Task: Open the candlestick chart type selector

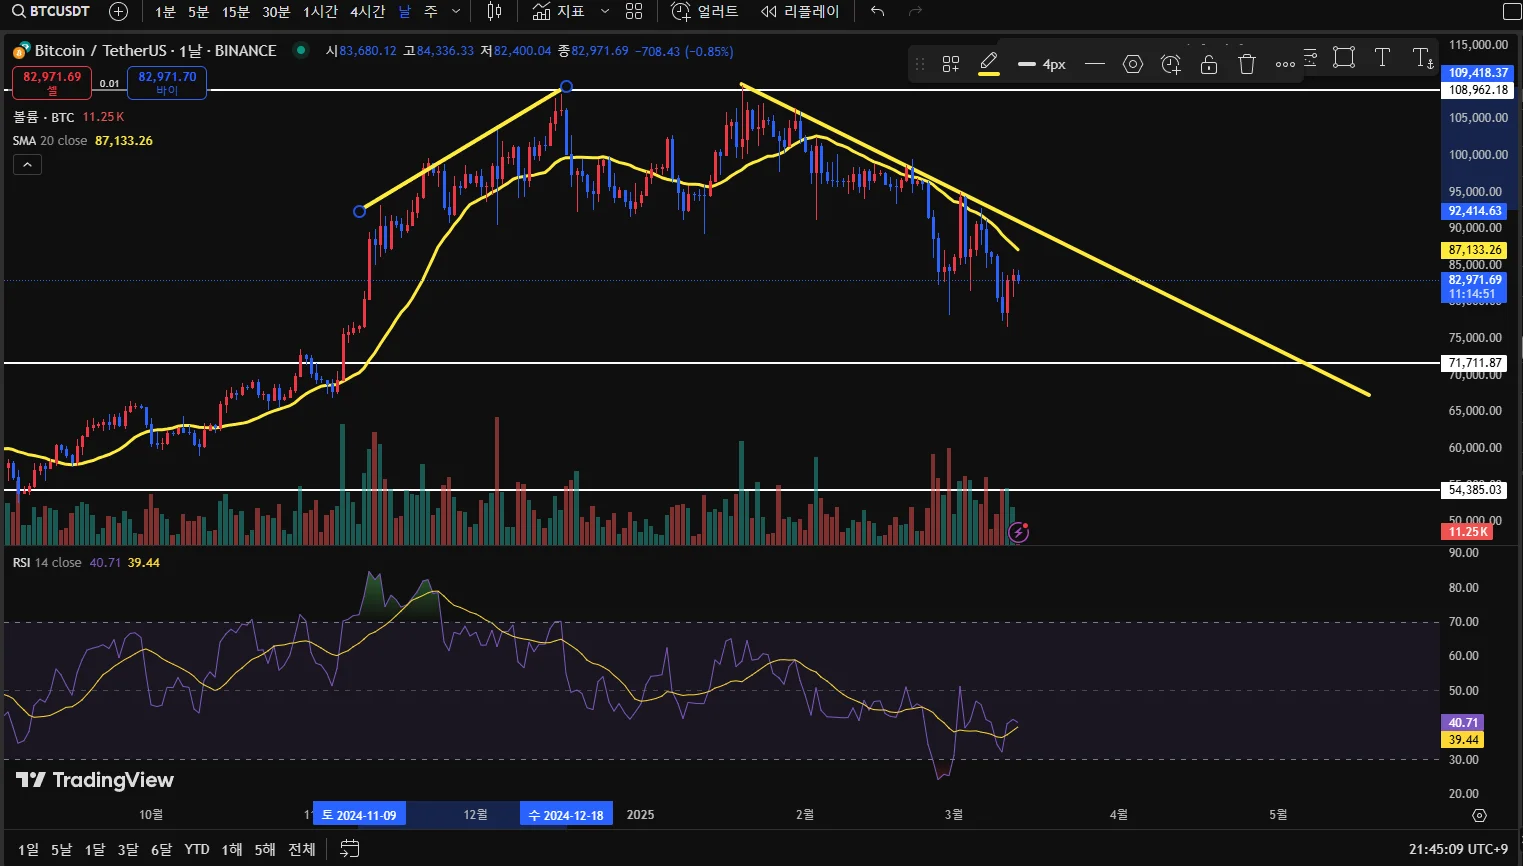Action: (x=494, y=11)
